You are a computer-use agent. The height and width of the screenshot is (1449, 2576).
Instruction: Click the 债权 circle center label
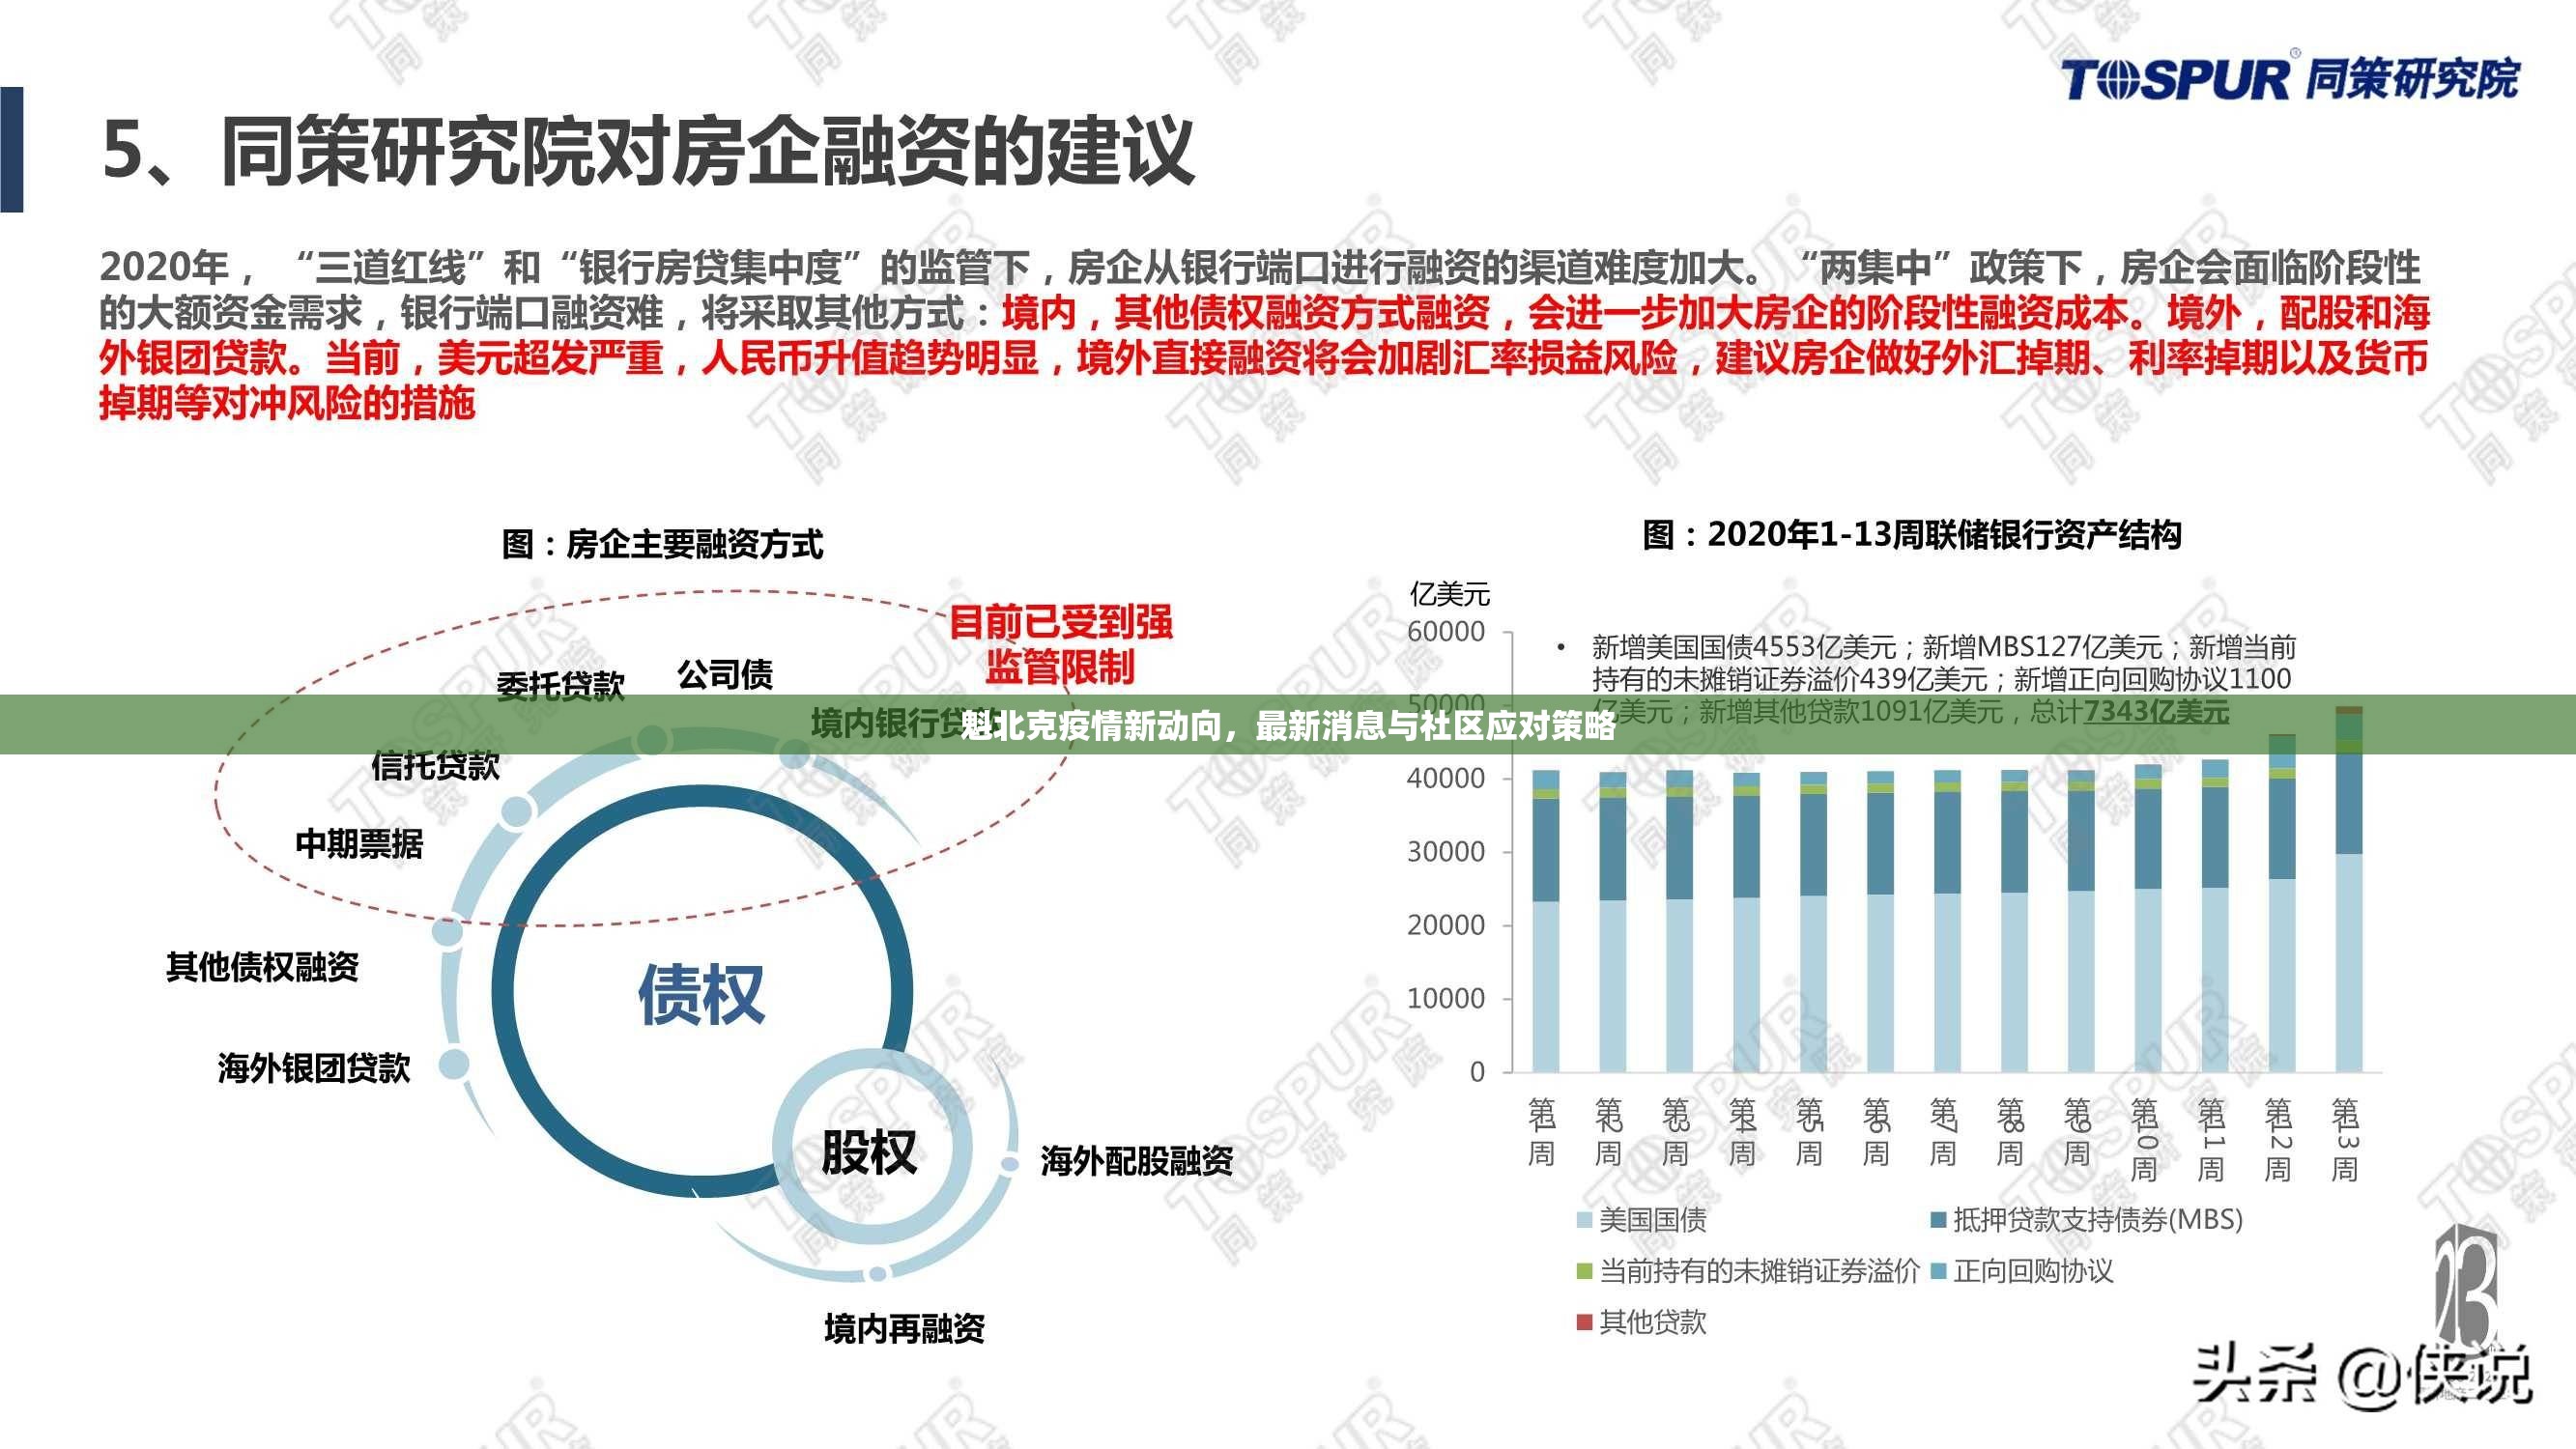[x=702, y=995]
